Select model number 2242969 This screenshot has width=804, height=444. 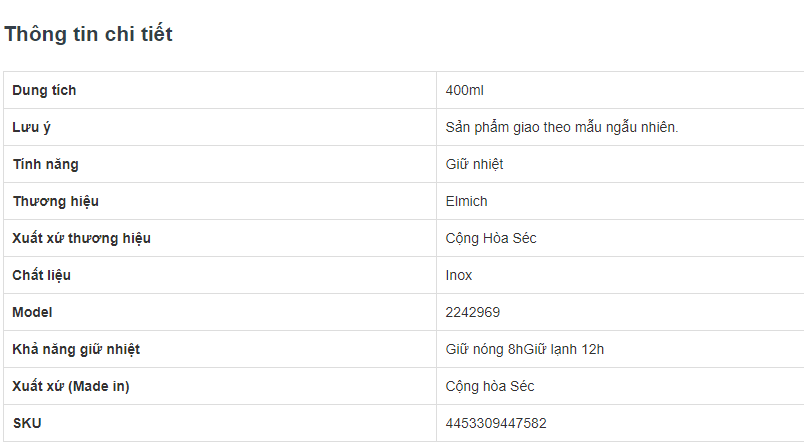(473, 313)
